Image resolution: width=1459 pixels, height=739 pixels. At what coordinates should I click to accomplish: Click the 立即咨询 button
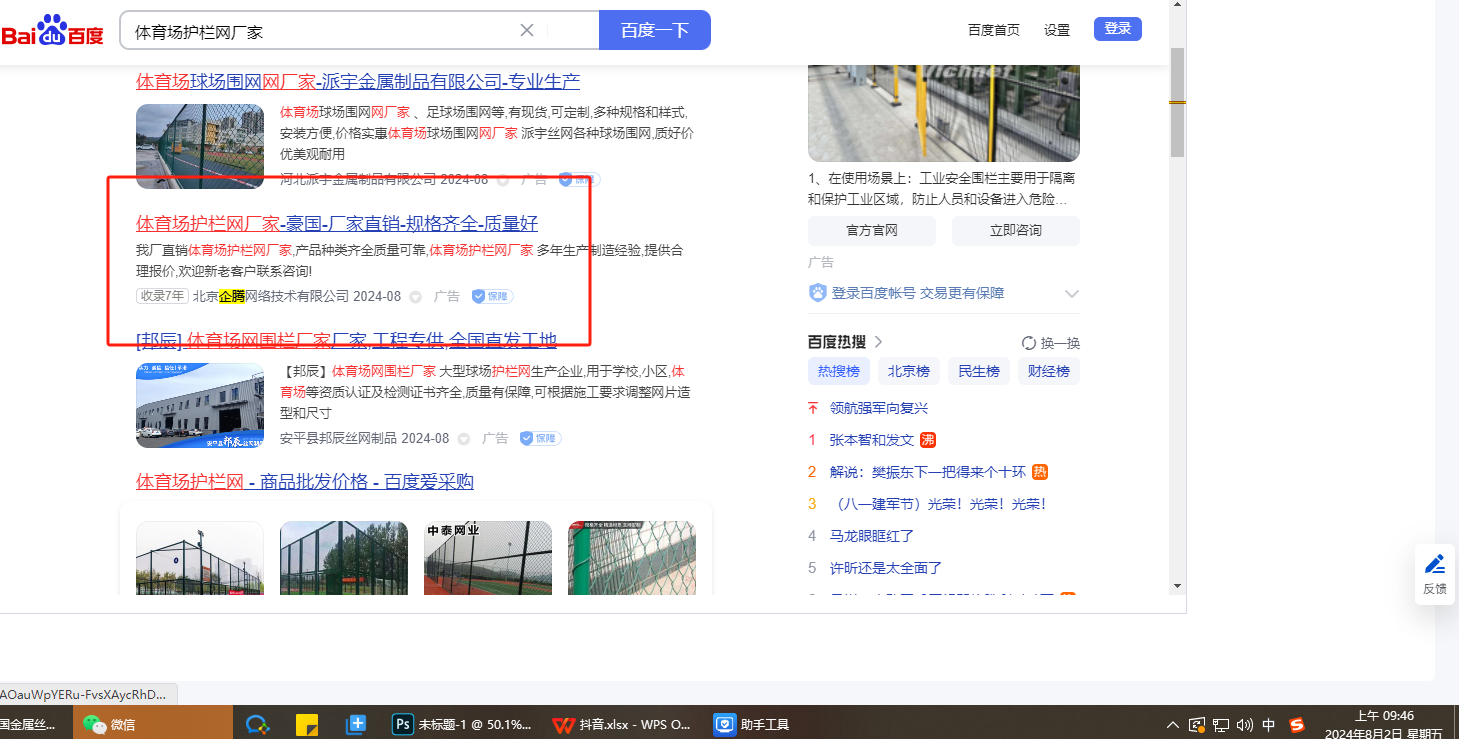pos(1016,230)
